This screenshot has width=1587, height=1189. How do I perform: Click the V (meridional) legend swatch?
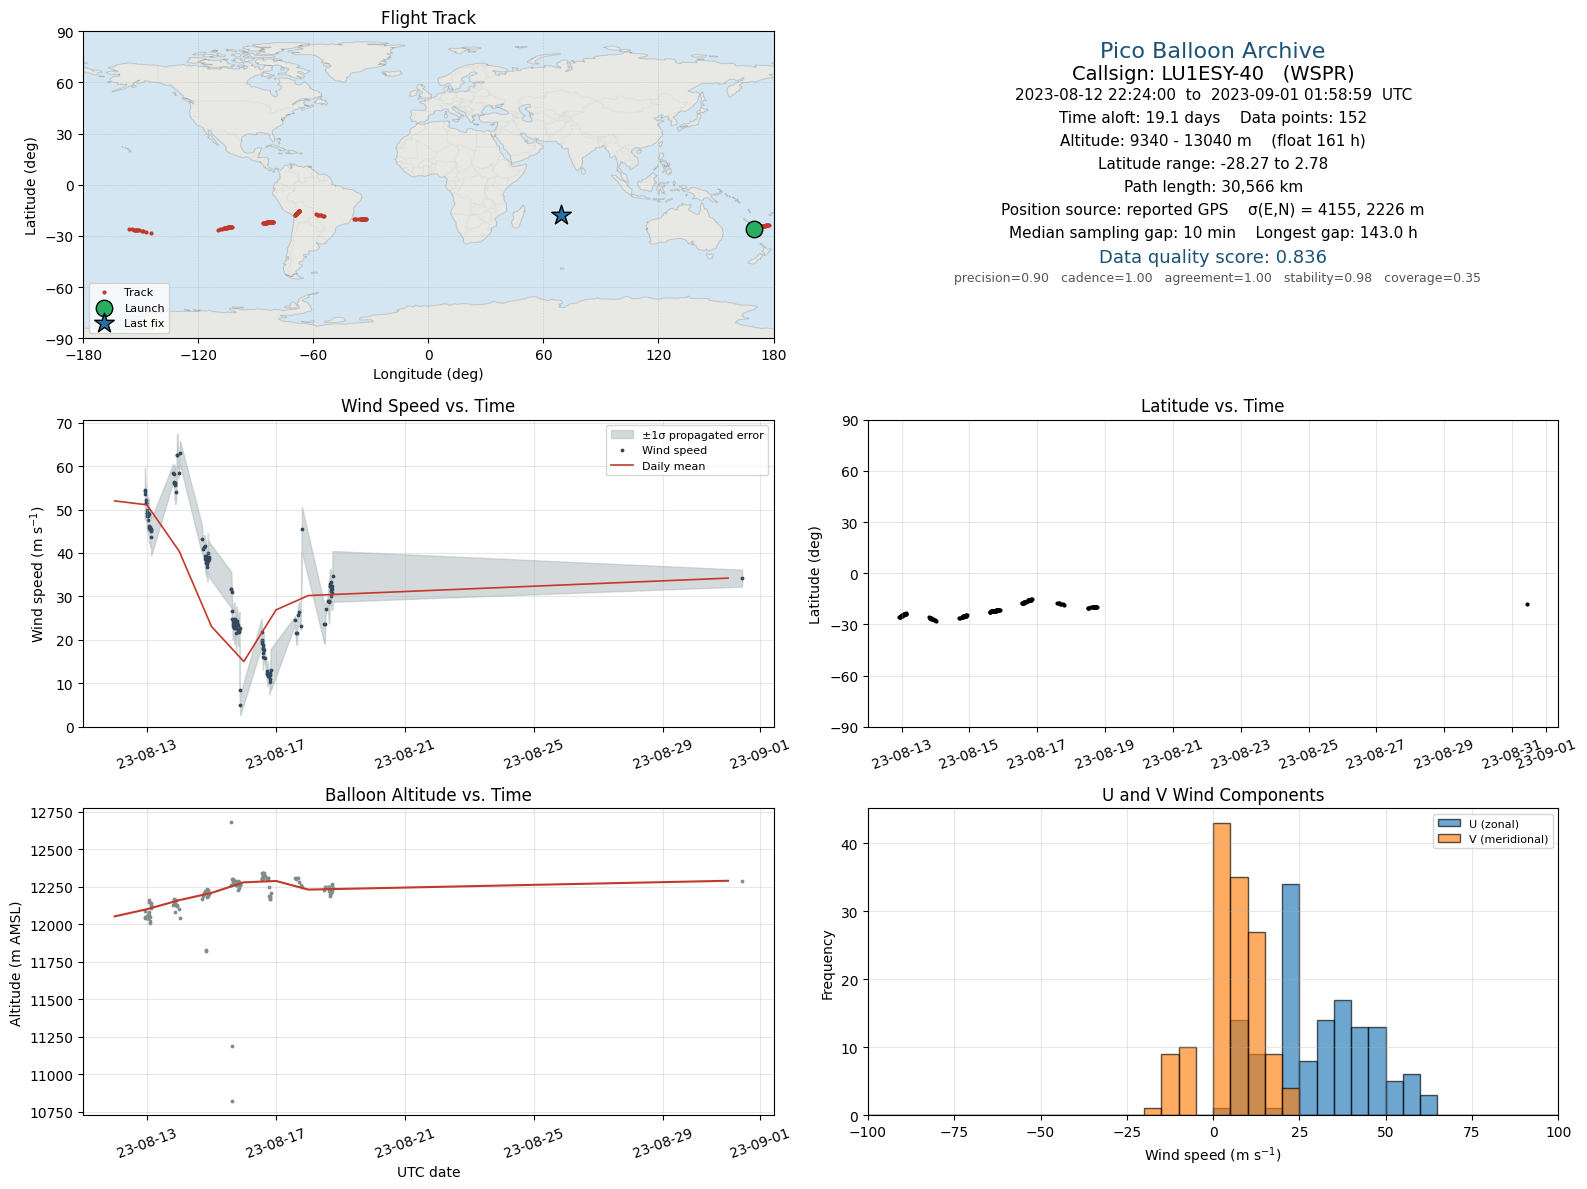point(1449,839)
